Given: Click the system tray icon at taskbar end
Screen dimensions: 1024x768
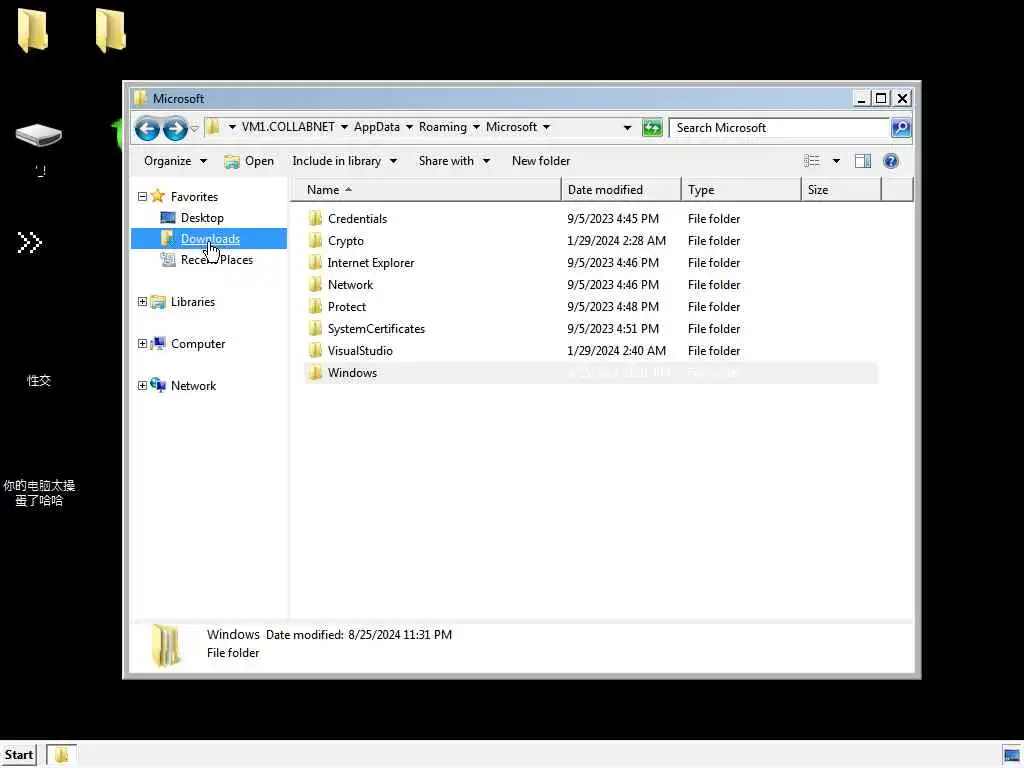Looking at the screenshot, I should point(1012,756).
